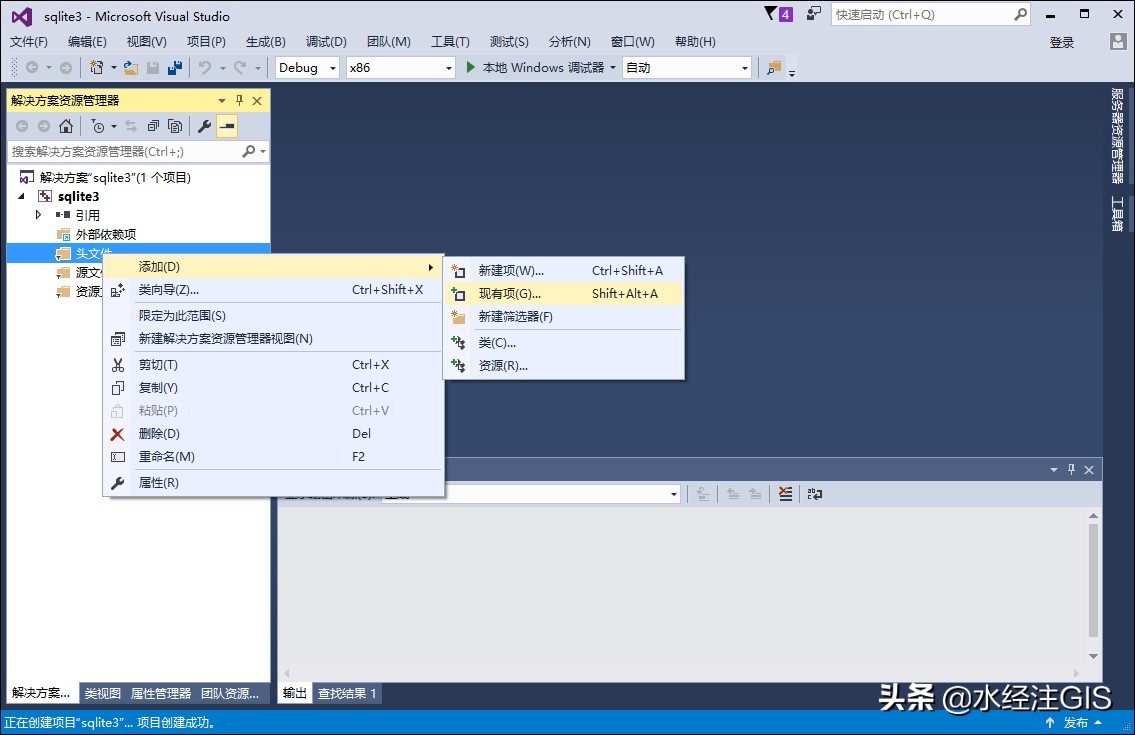Click the account avatar icon
The height and width of the screenshot is (735, 1135).
1118,41
